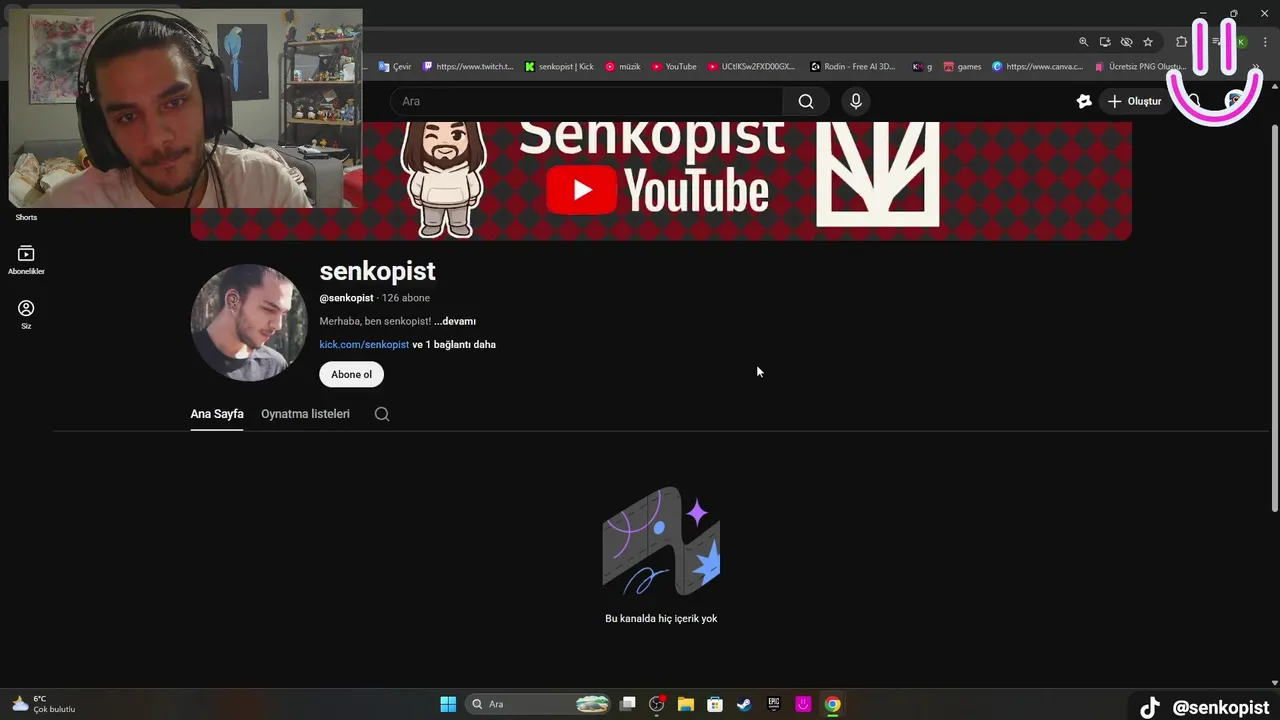This screenshot has width=1280, height=720.
Task: Open the YouTube bookmark
Action: pyautogui.click(x=674, y=67)
